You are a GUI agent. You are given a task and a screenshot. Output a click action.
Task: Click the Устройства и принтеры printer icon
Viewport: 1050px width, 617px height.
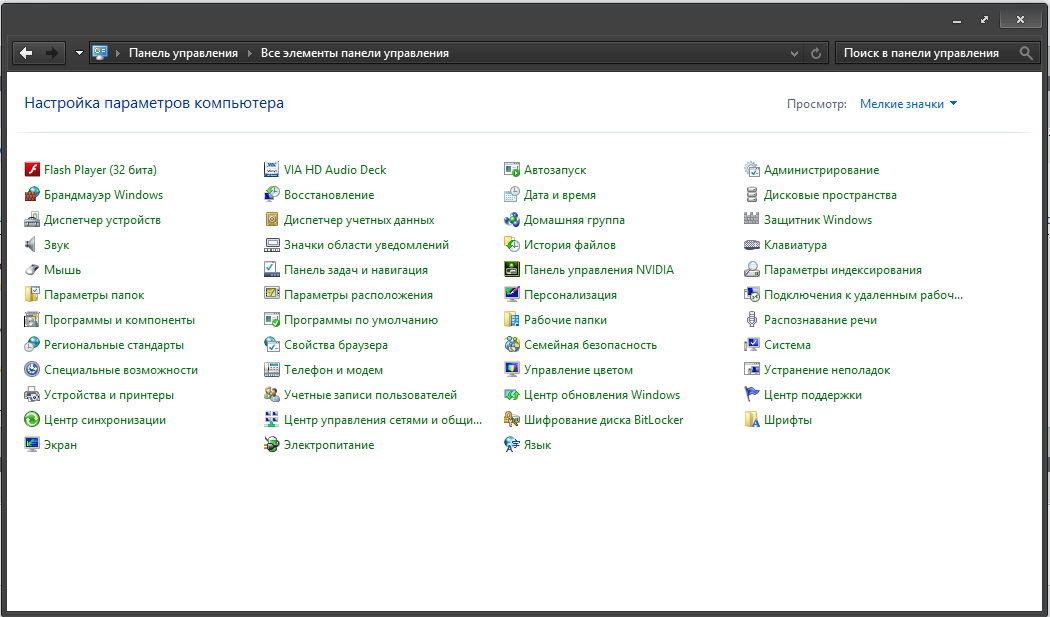tap(31, 395)
